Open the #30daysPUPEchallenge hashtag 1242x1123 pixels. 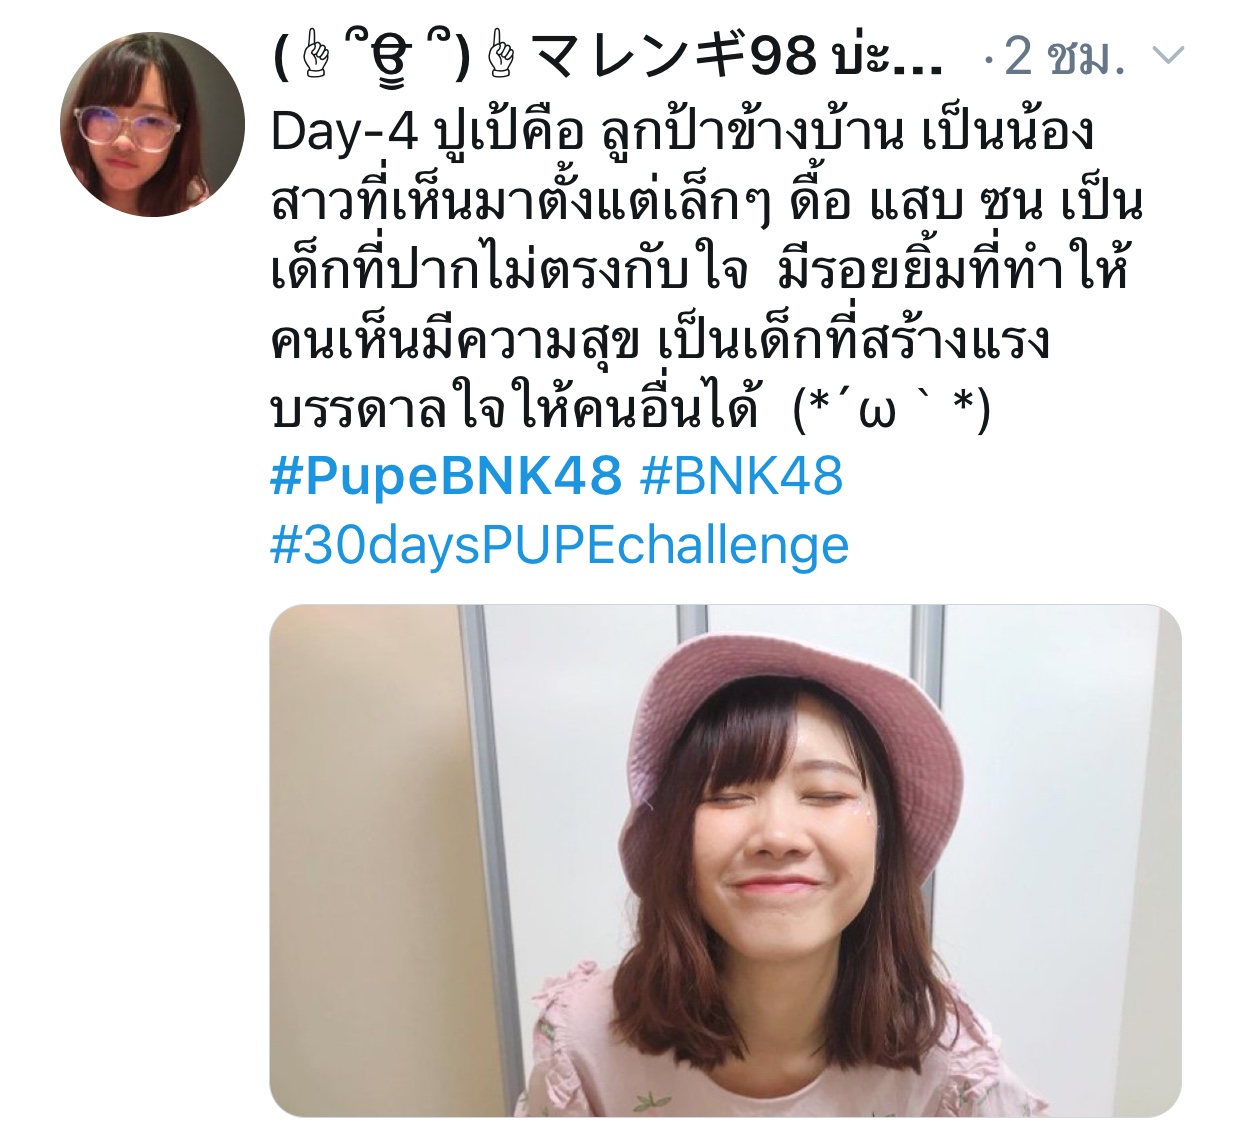click(x=560, y=546)
